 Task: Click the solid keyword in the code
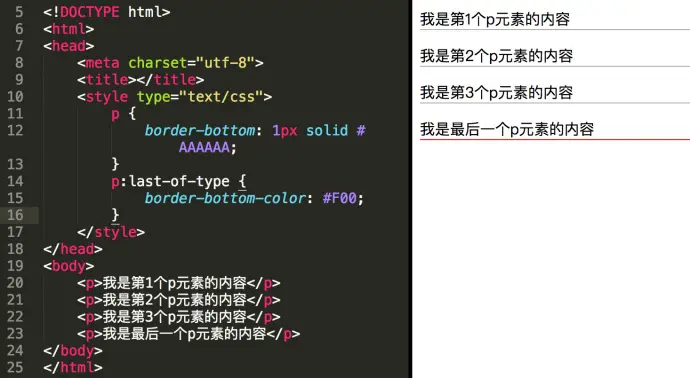click(x=327, y=131)
